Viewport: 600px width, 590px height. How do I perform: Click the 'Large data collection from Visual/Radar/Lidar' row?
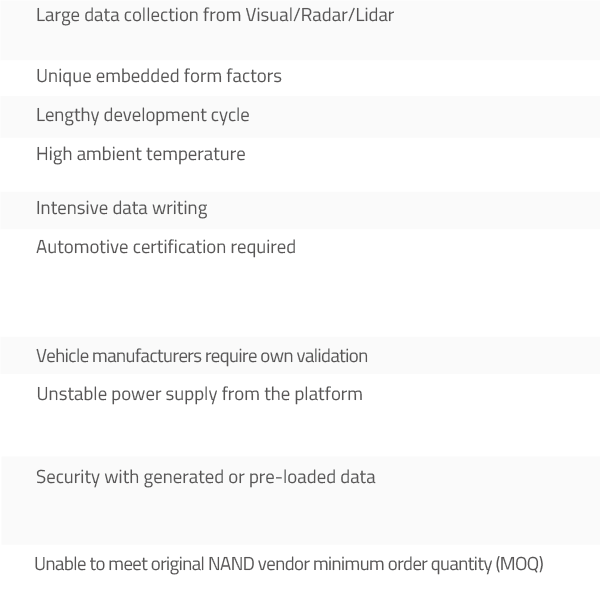pos(300,30)
